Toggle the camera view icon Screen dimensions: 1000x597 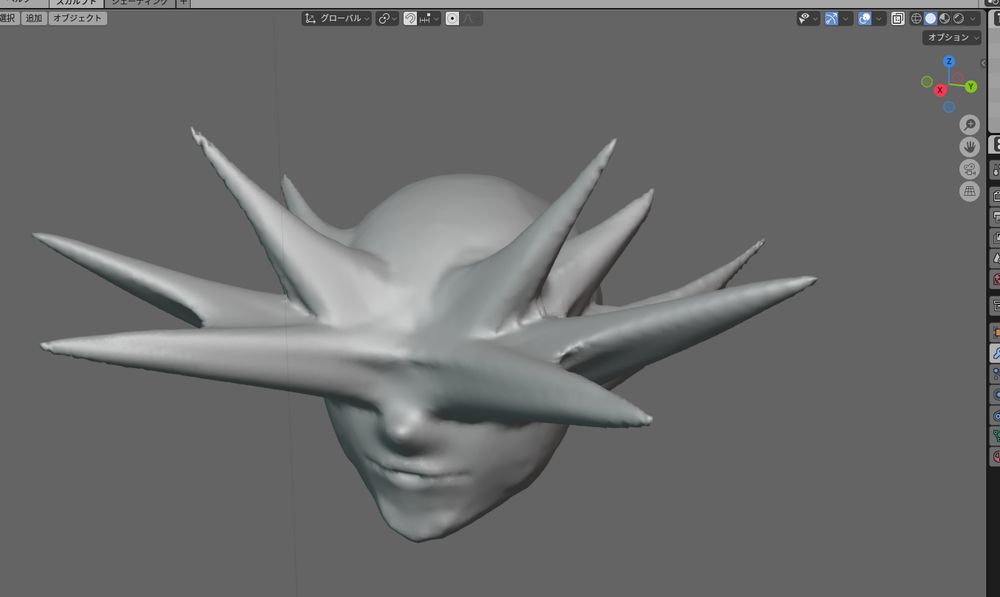[969, 169]
